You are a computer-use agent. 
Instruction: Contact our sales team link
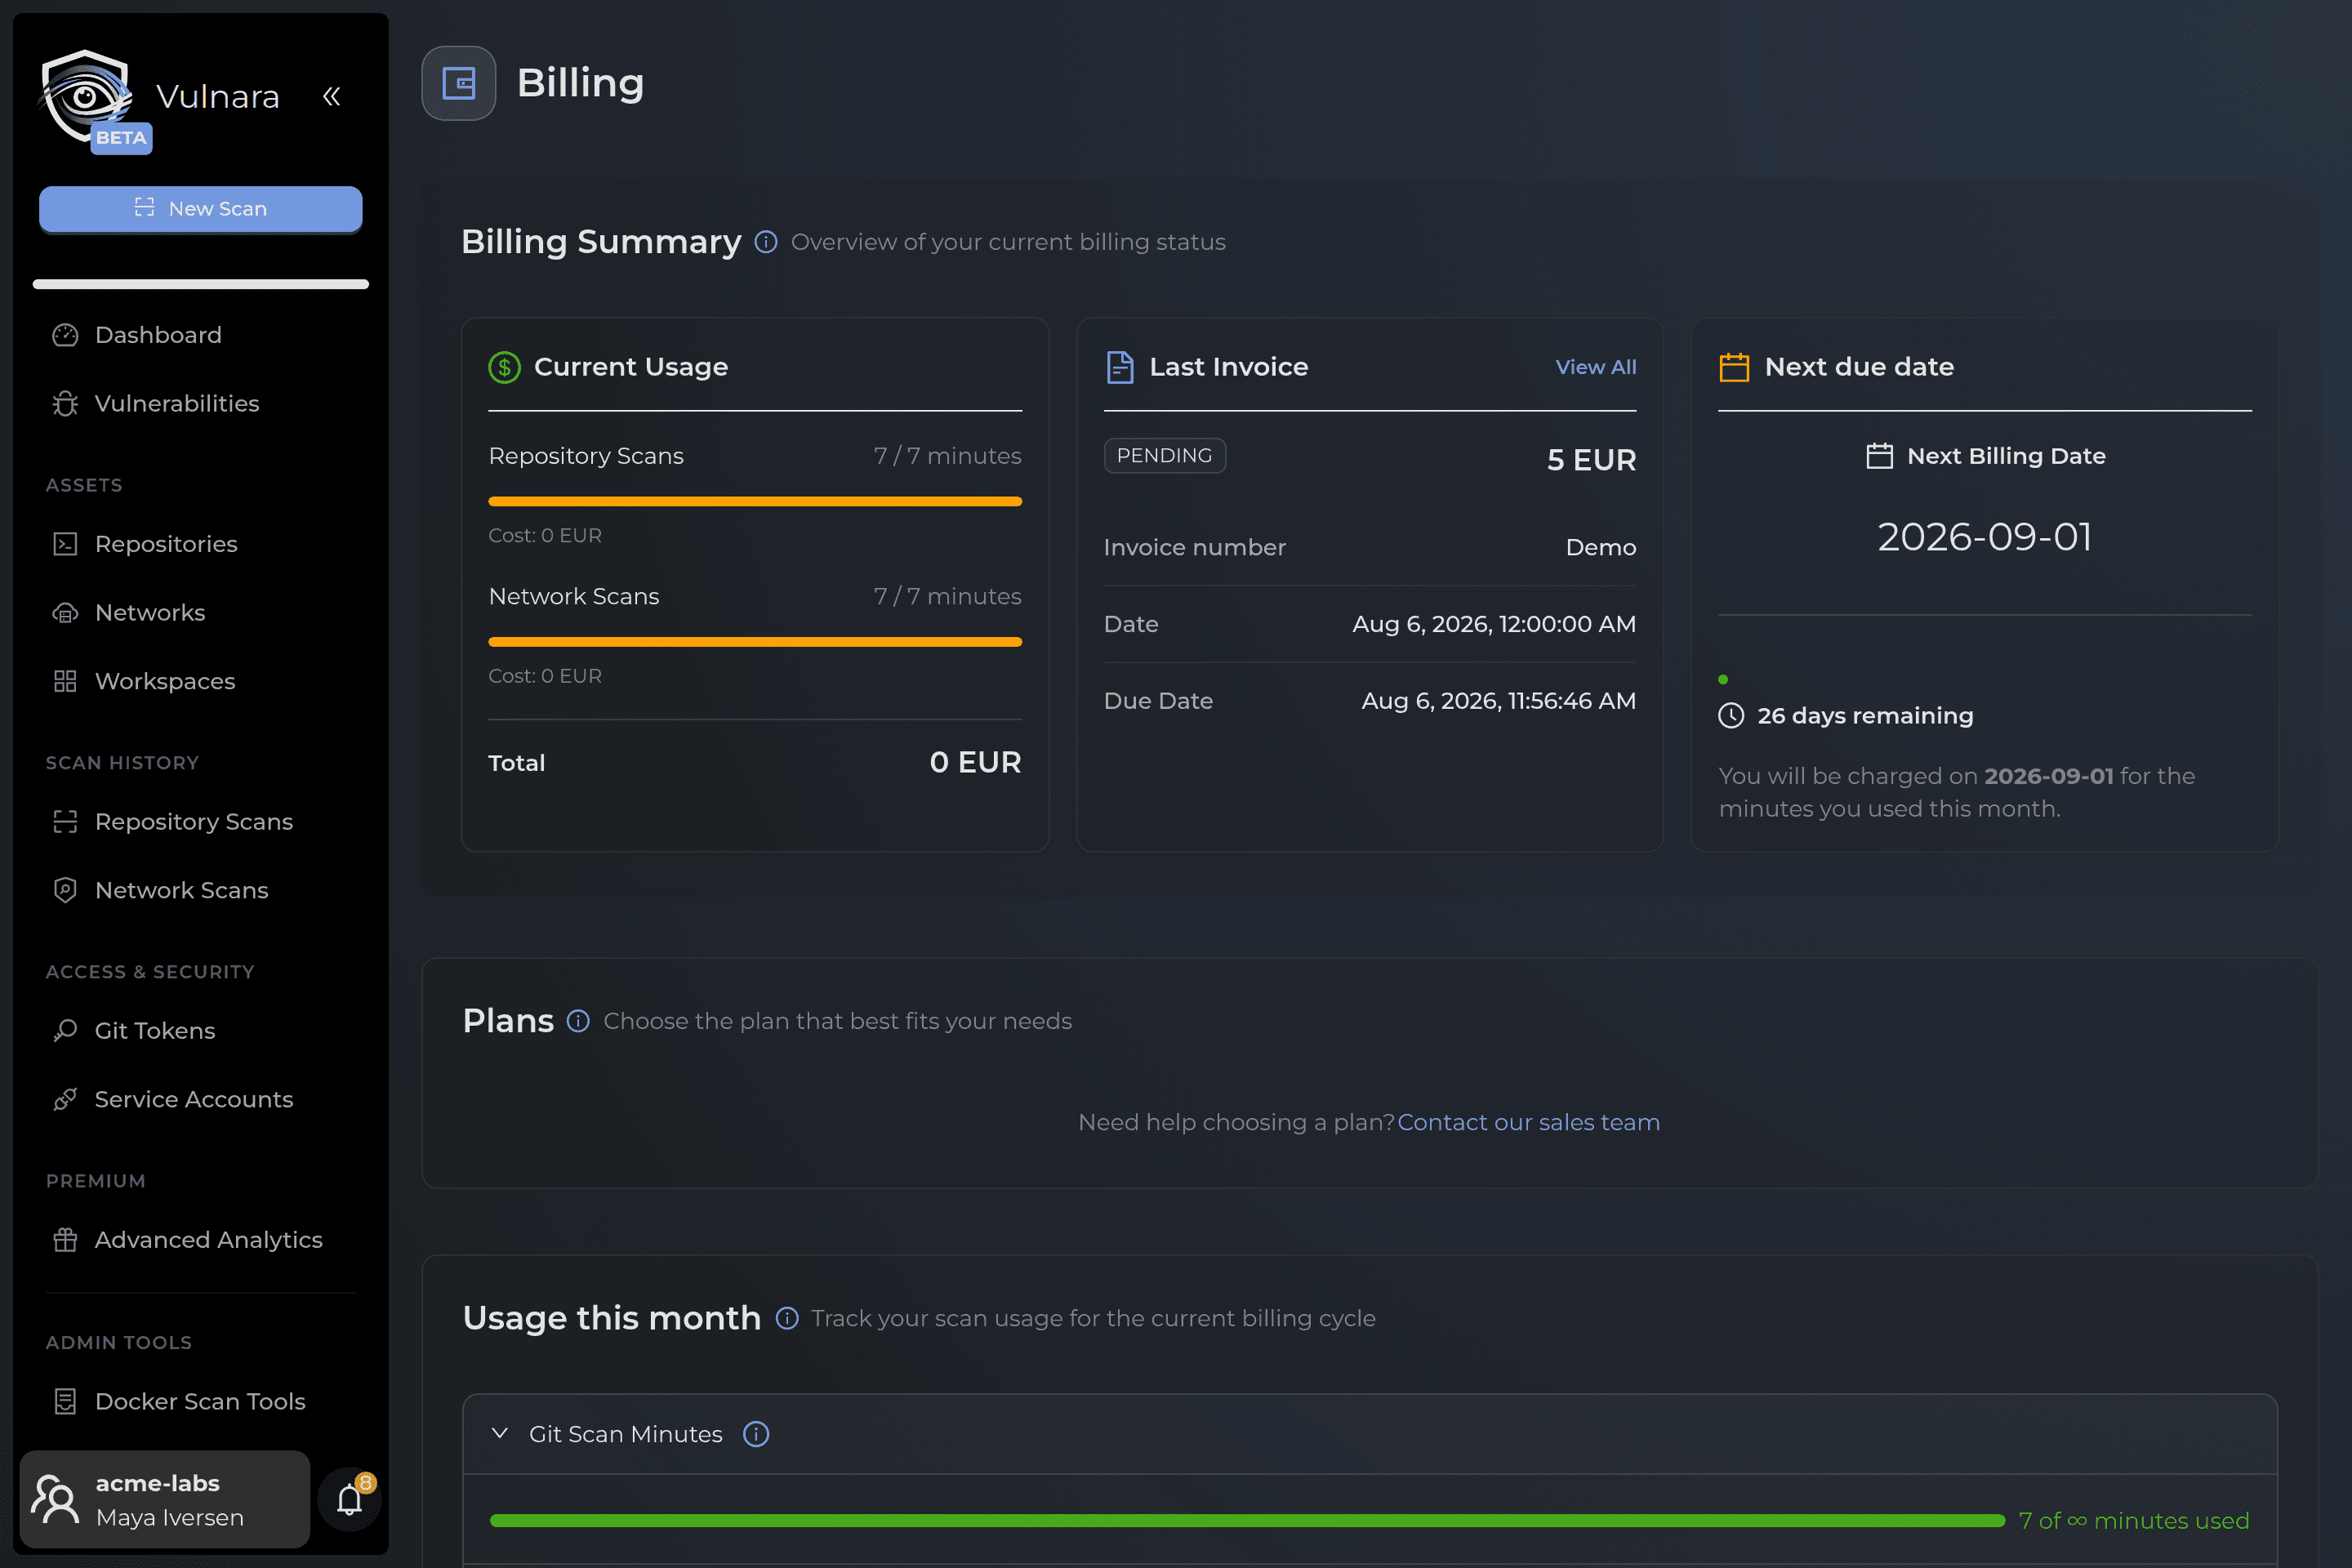pos(1528,1122)
